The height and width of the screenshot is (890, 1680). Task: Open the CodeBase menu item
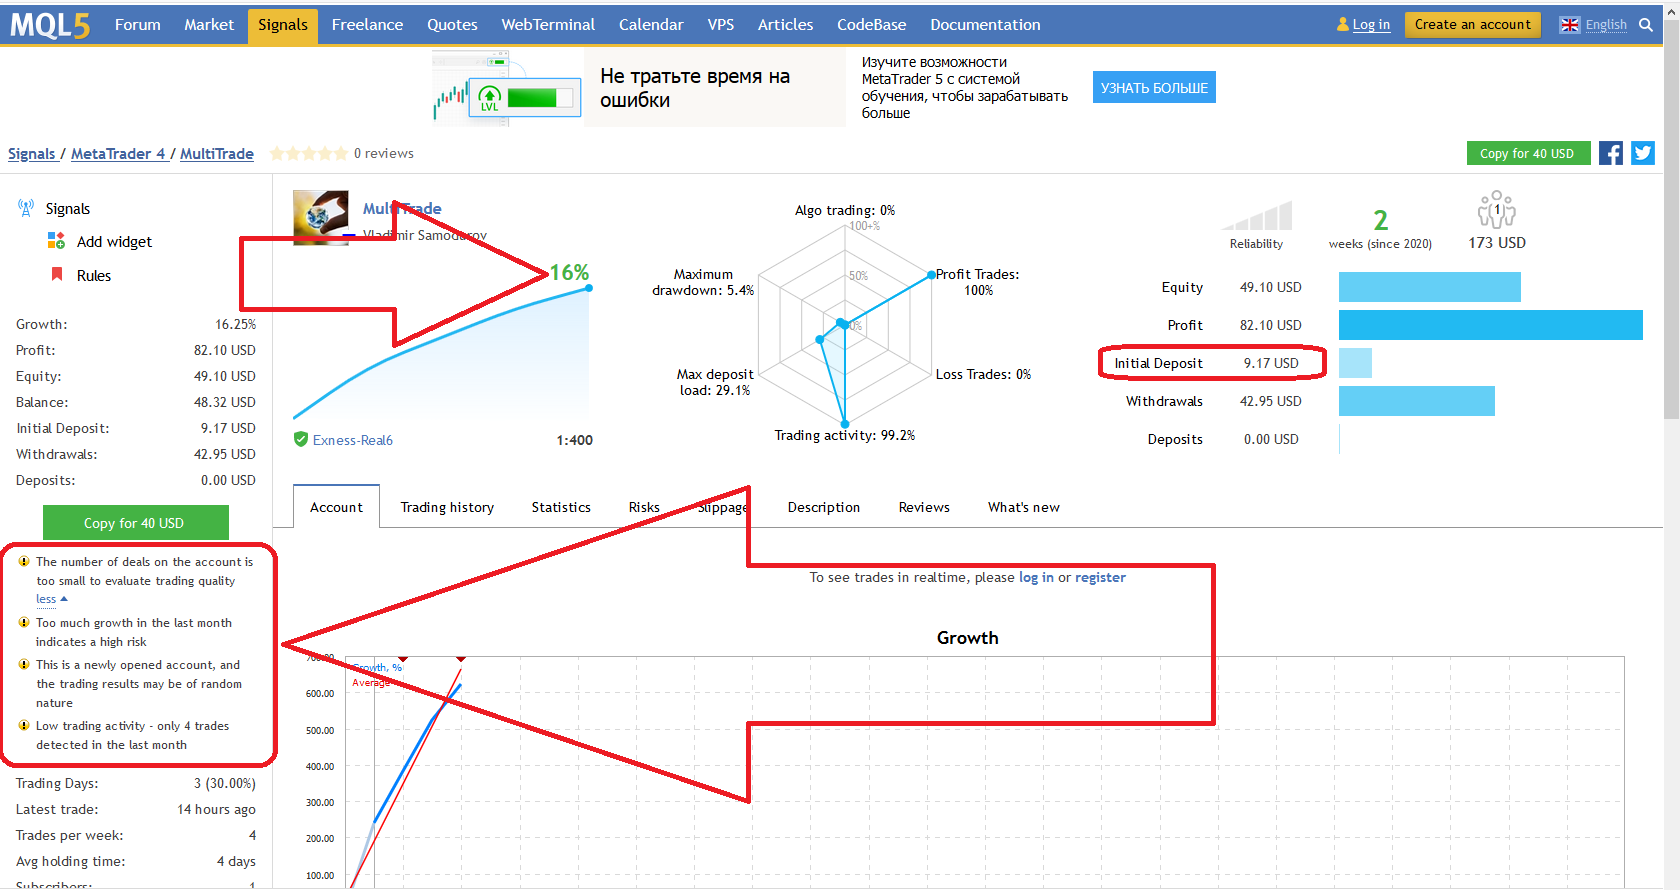872,25
